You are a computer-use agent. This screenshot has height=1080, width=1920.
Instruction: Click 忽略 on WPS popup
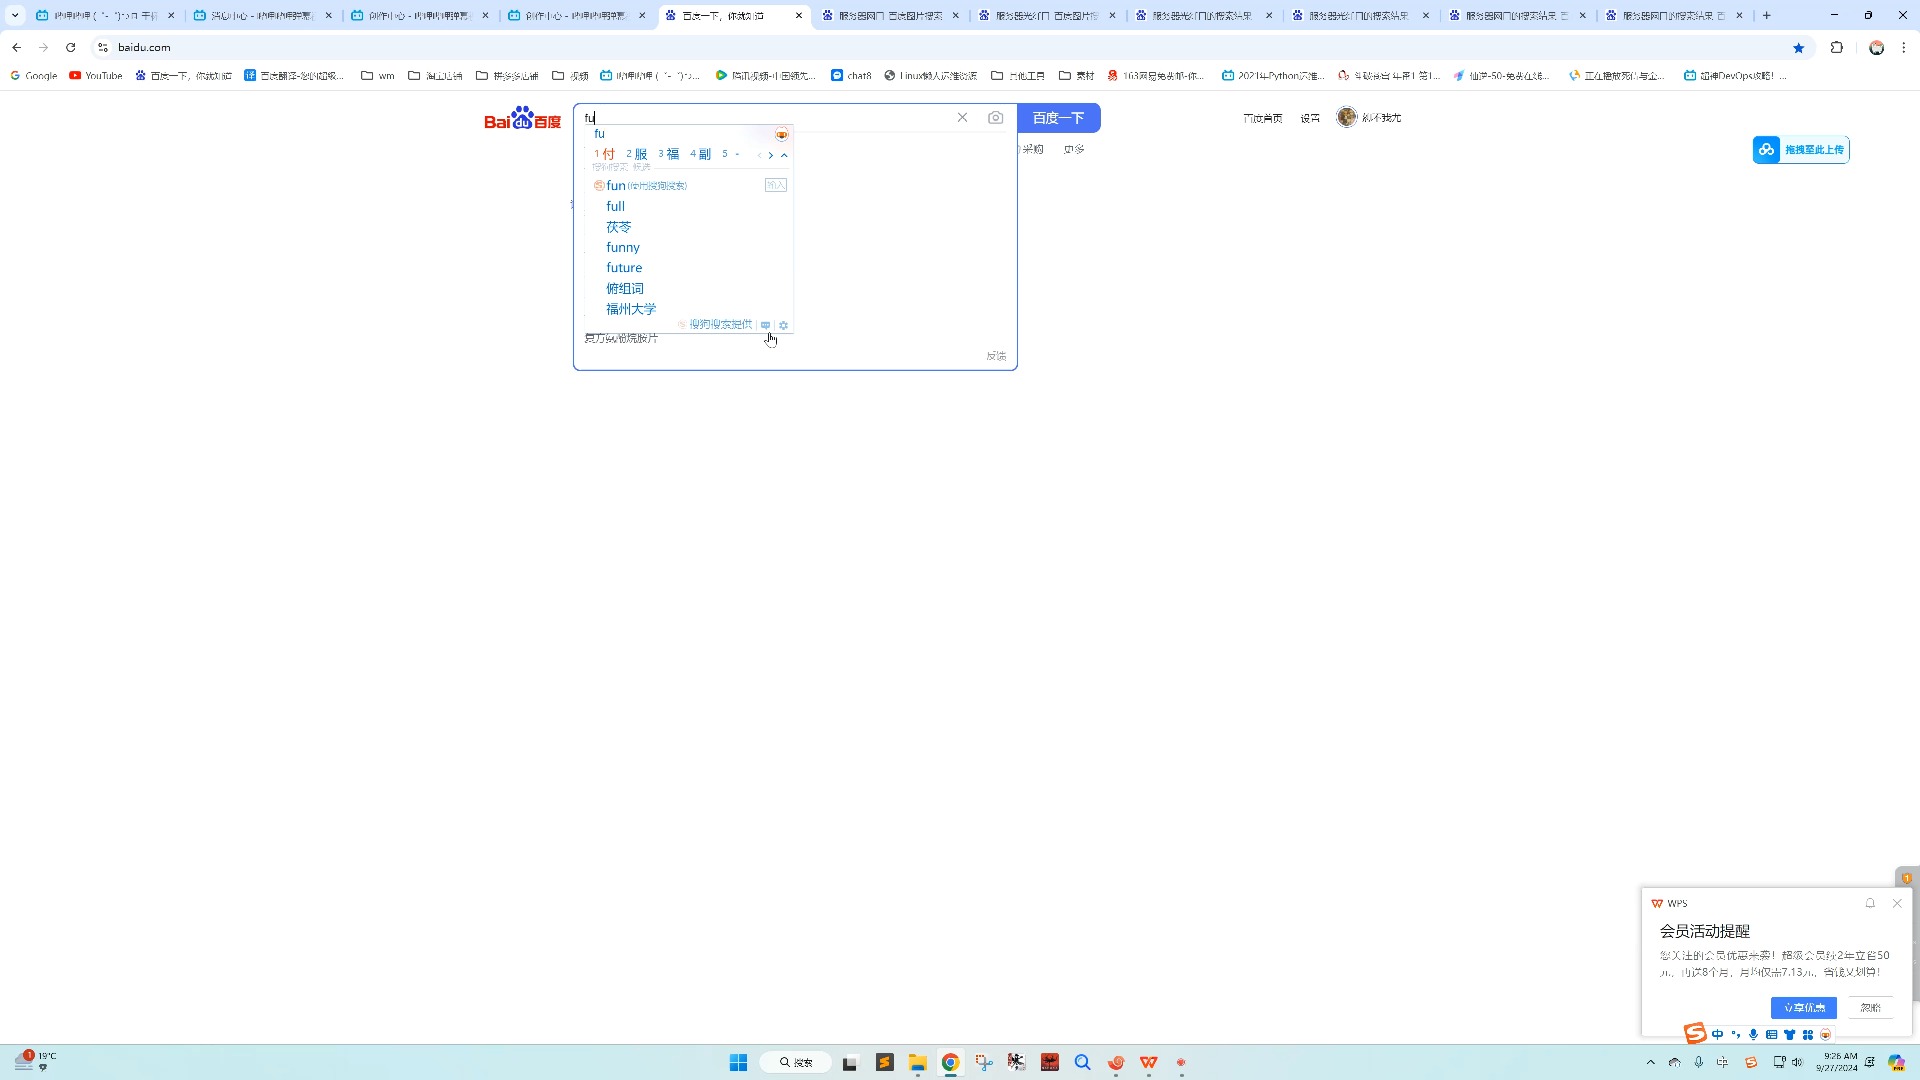pyautogui.click(x=1870, y=1008)
